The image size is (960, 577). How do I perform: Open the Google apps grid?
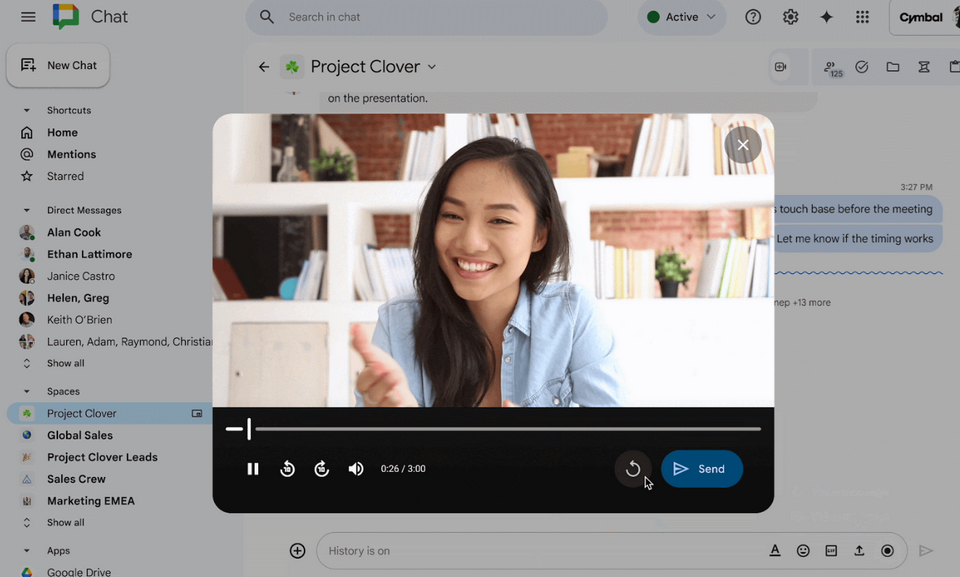(862, 17)
